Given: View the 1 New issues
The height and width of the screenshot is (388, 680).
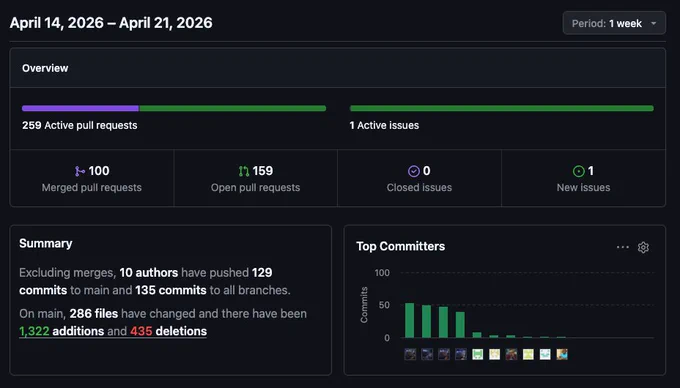Looking at the screenshot, I should 583,178.
